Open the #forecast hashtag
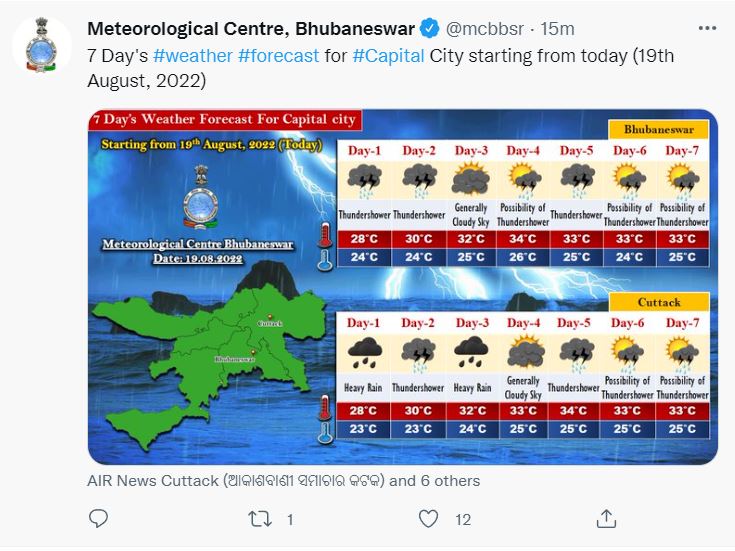 point(278,56)
